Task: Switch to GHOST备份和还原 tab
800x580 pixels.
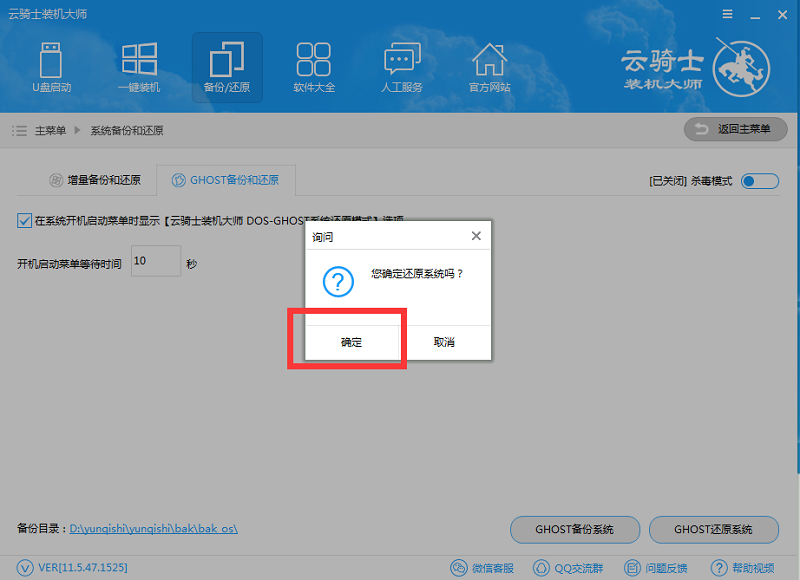Action: coord(226,180)
